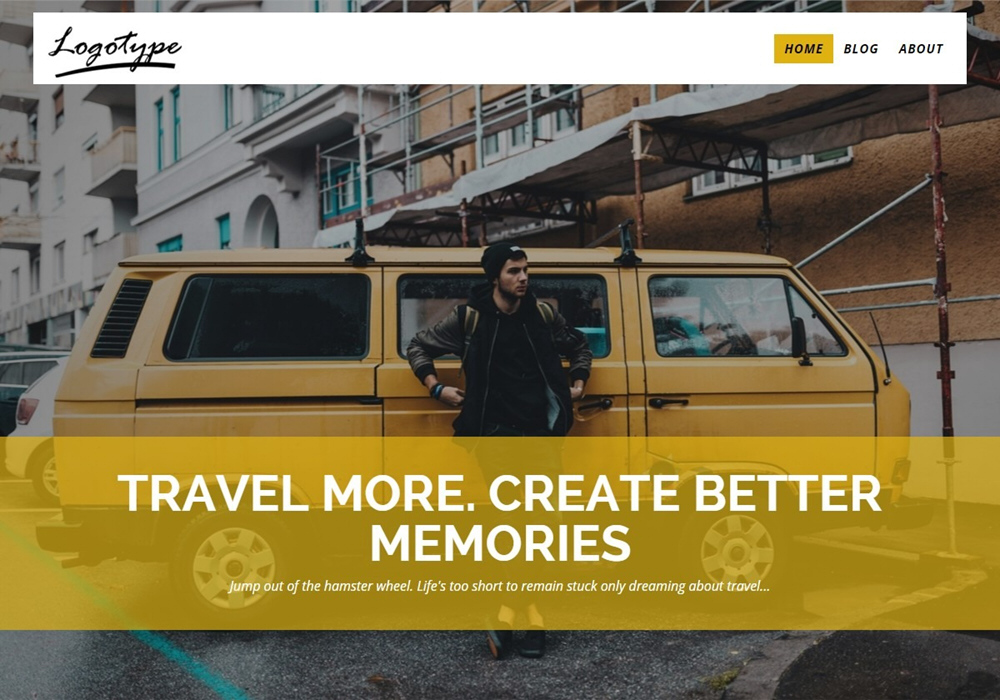The image size is (1000, 700).
Task: Click the yellow overlay banner left of the headline
Action: 57,533
